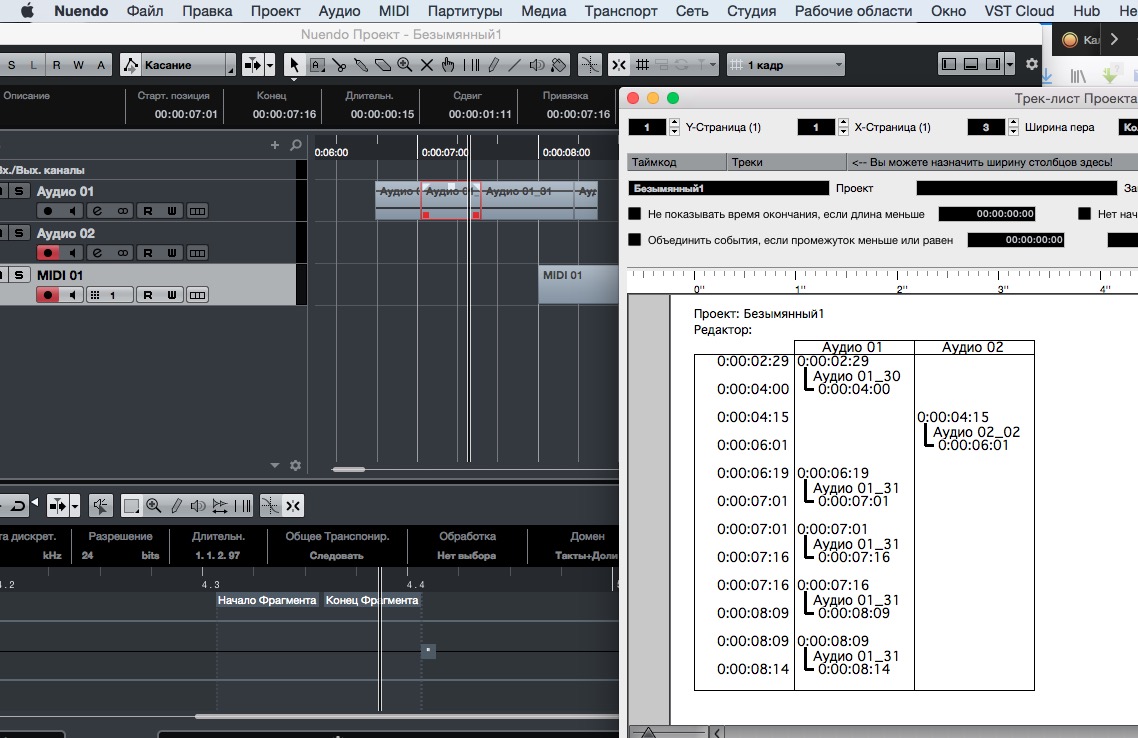Screen dimensions: 1138x738
Task: Open the Транспорт menu
Action: pos(621,11)
